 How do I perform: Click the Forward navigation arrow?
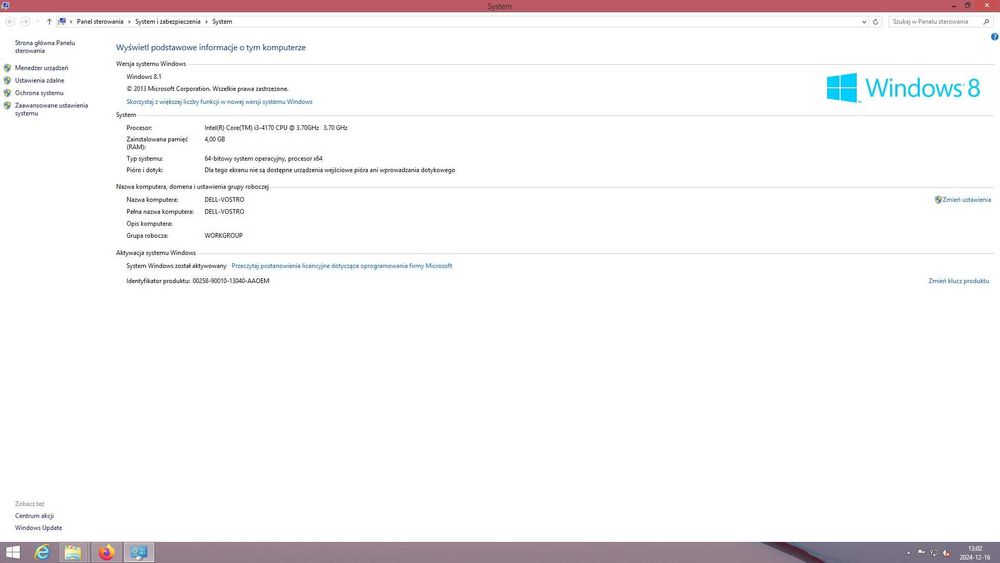(25, 22)
